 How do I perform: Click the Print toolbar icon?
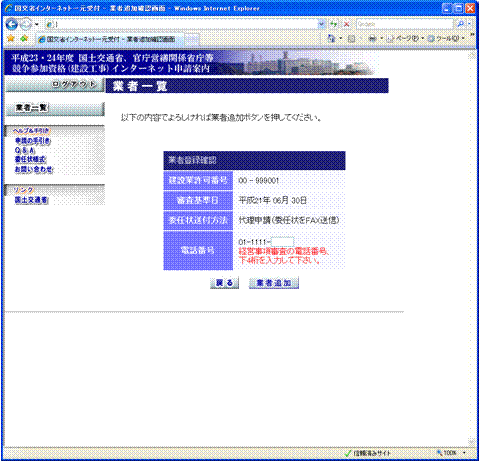(372, 39)
